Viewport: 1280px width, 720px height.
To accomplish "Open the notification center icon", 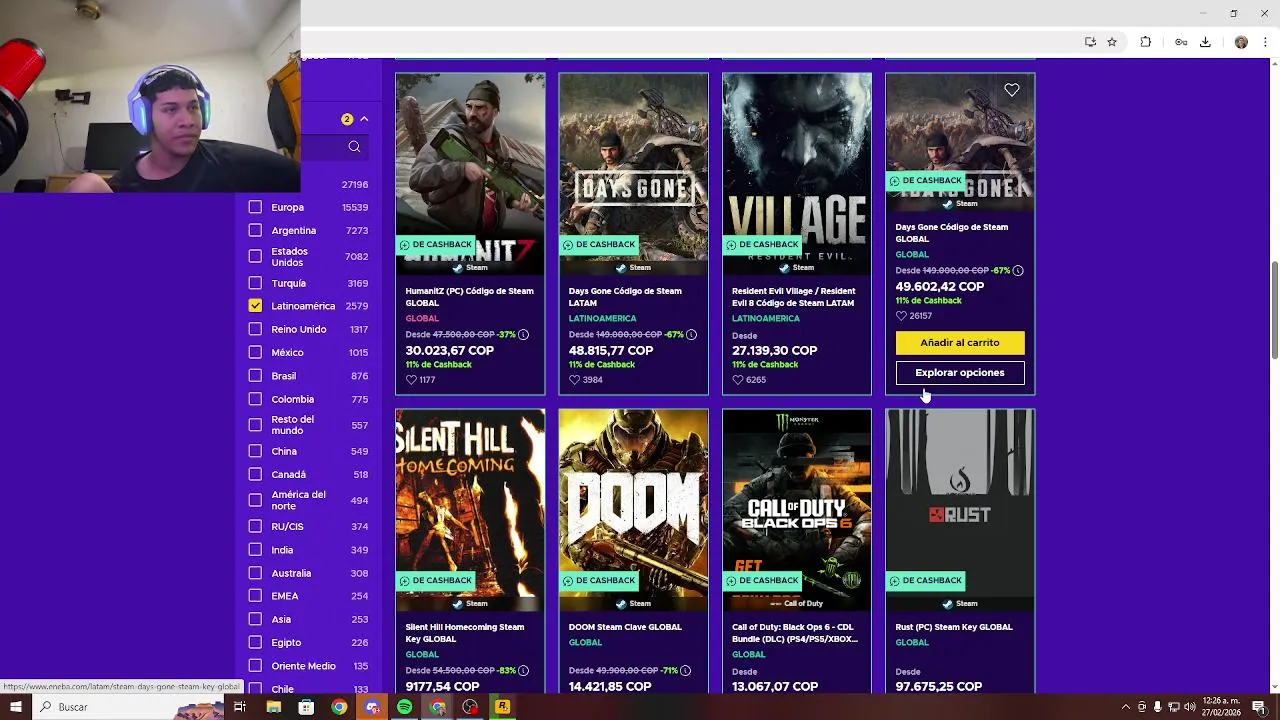I will [x=1259, y=707].
